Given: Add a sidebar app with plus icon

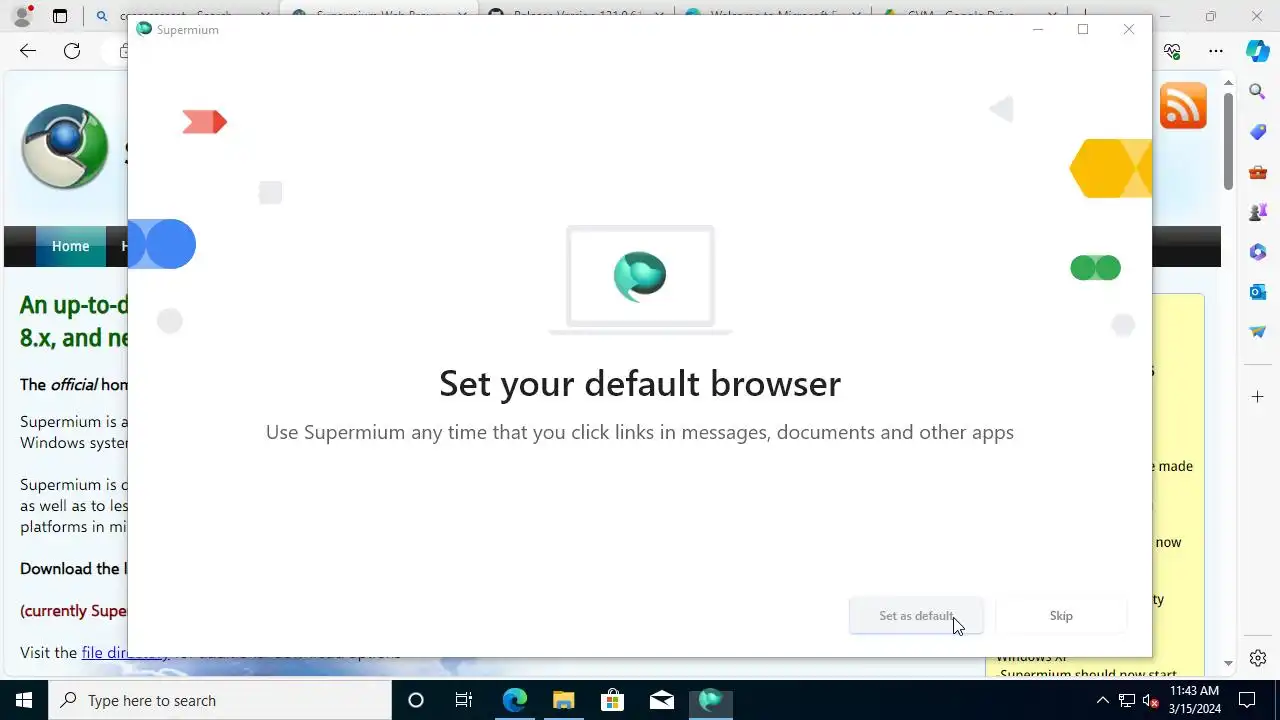Looking at the screenshot, I should pos(1258,397).
